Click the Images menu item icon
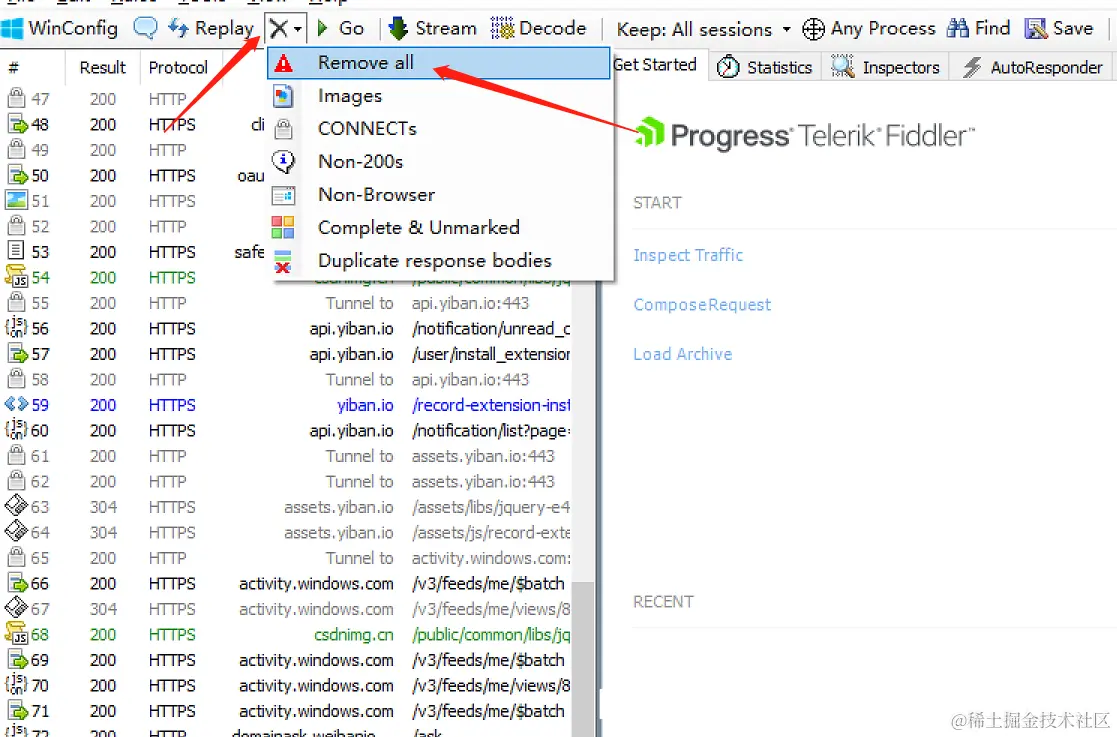The width and height of the screenshot is (1117, 737). 283,95
